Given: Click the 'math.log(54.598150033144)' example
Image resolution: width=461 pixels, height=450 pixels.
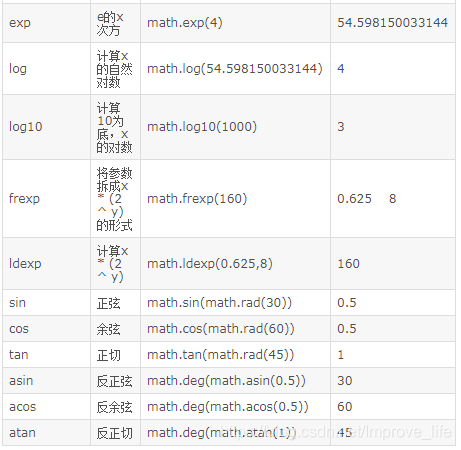Looking at the screenshot, I should click(235, 69).
